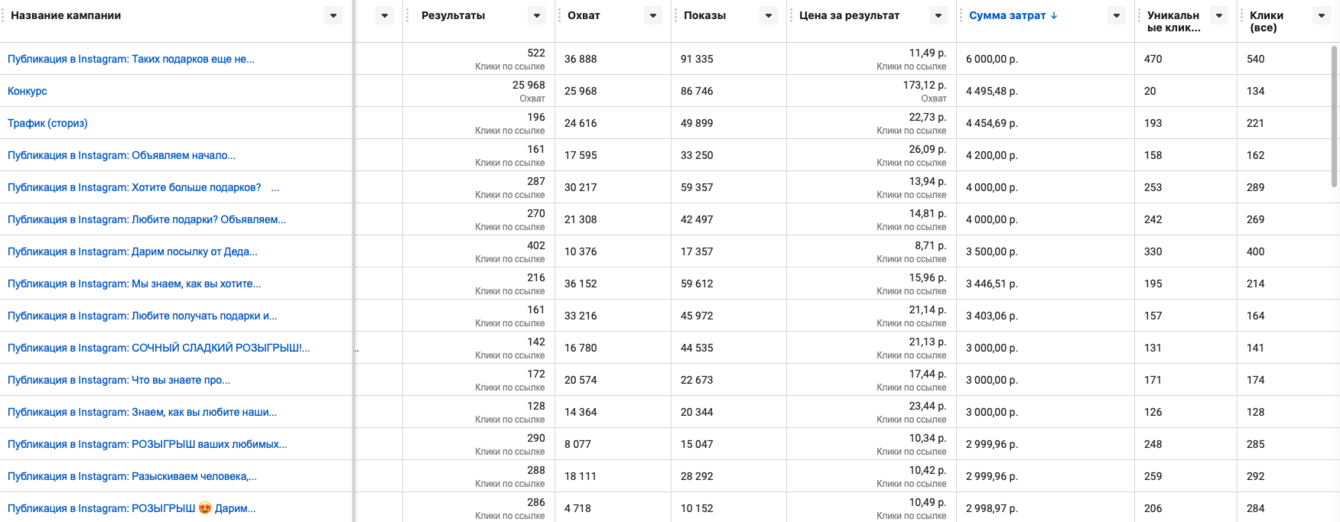Open the Уникальные клики column dropdown arrow
The height and width of the screenshot is (522, 1340).
coord(1218,16)
